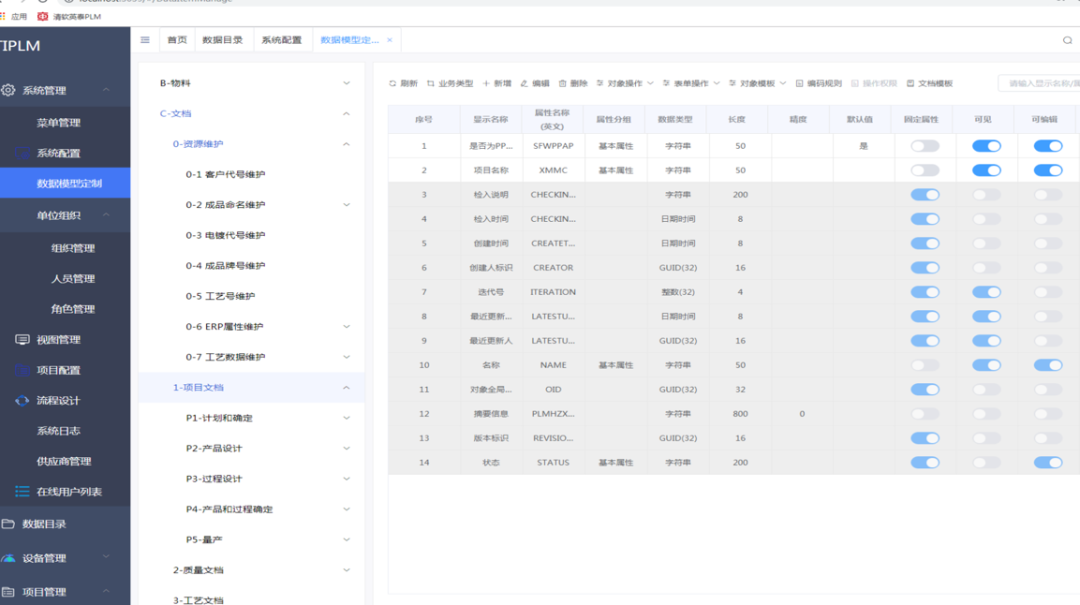Viewport: 1080px width, 605px height.
Task: Collapse the 单位组织 sidebar group
Action: pyautogui.click(x=106, y=215)
